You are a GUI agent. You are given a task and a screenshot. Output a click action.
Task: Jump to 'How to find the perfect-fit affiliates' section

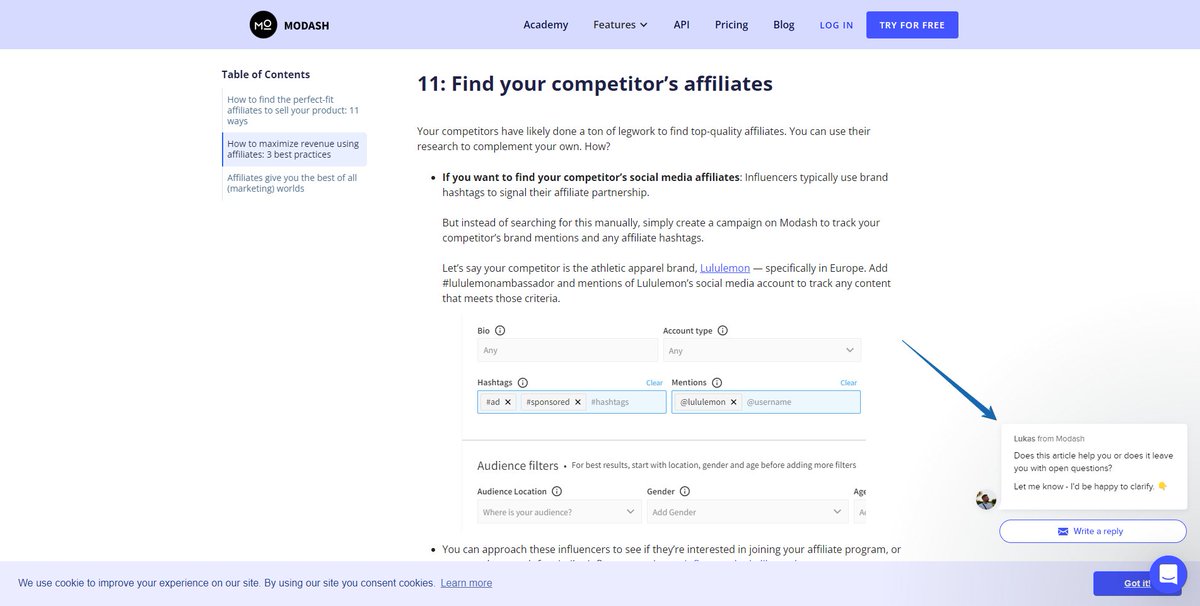coord(294,110)
